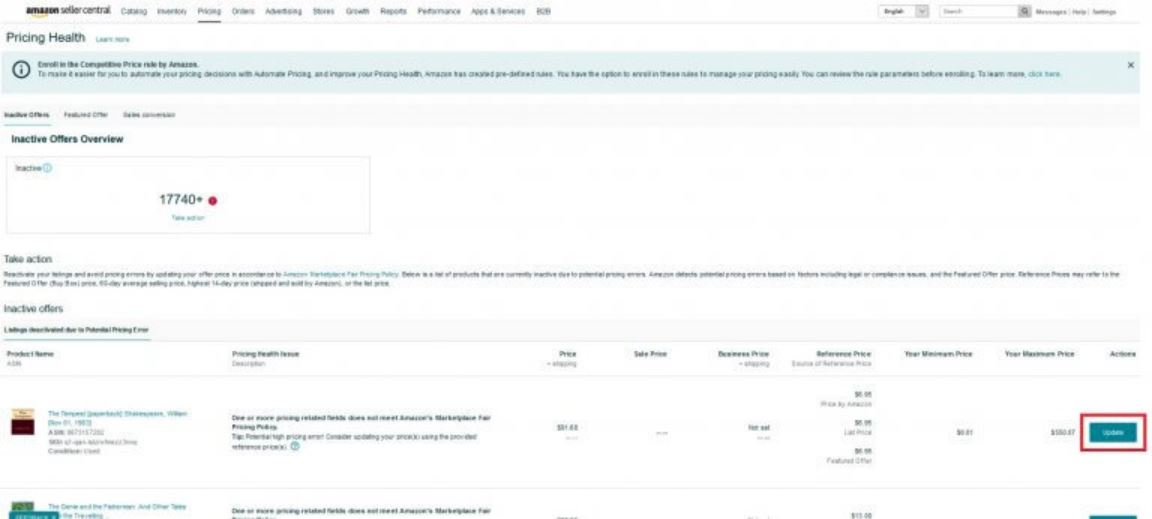
Task: Click the Update button for The Tempest
Action: [1113, 433]
